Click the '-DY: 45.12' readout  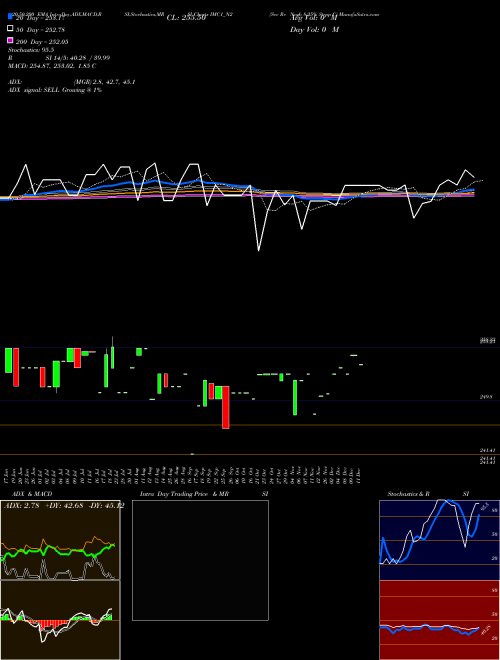pyautogui.click(x=106, y=506)
